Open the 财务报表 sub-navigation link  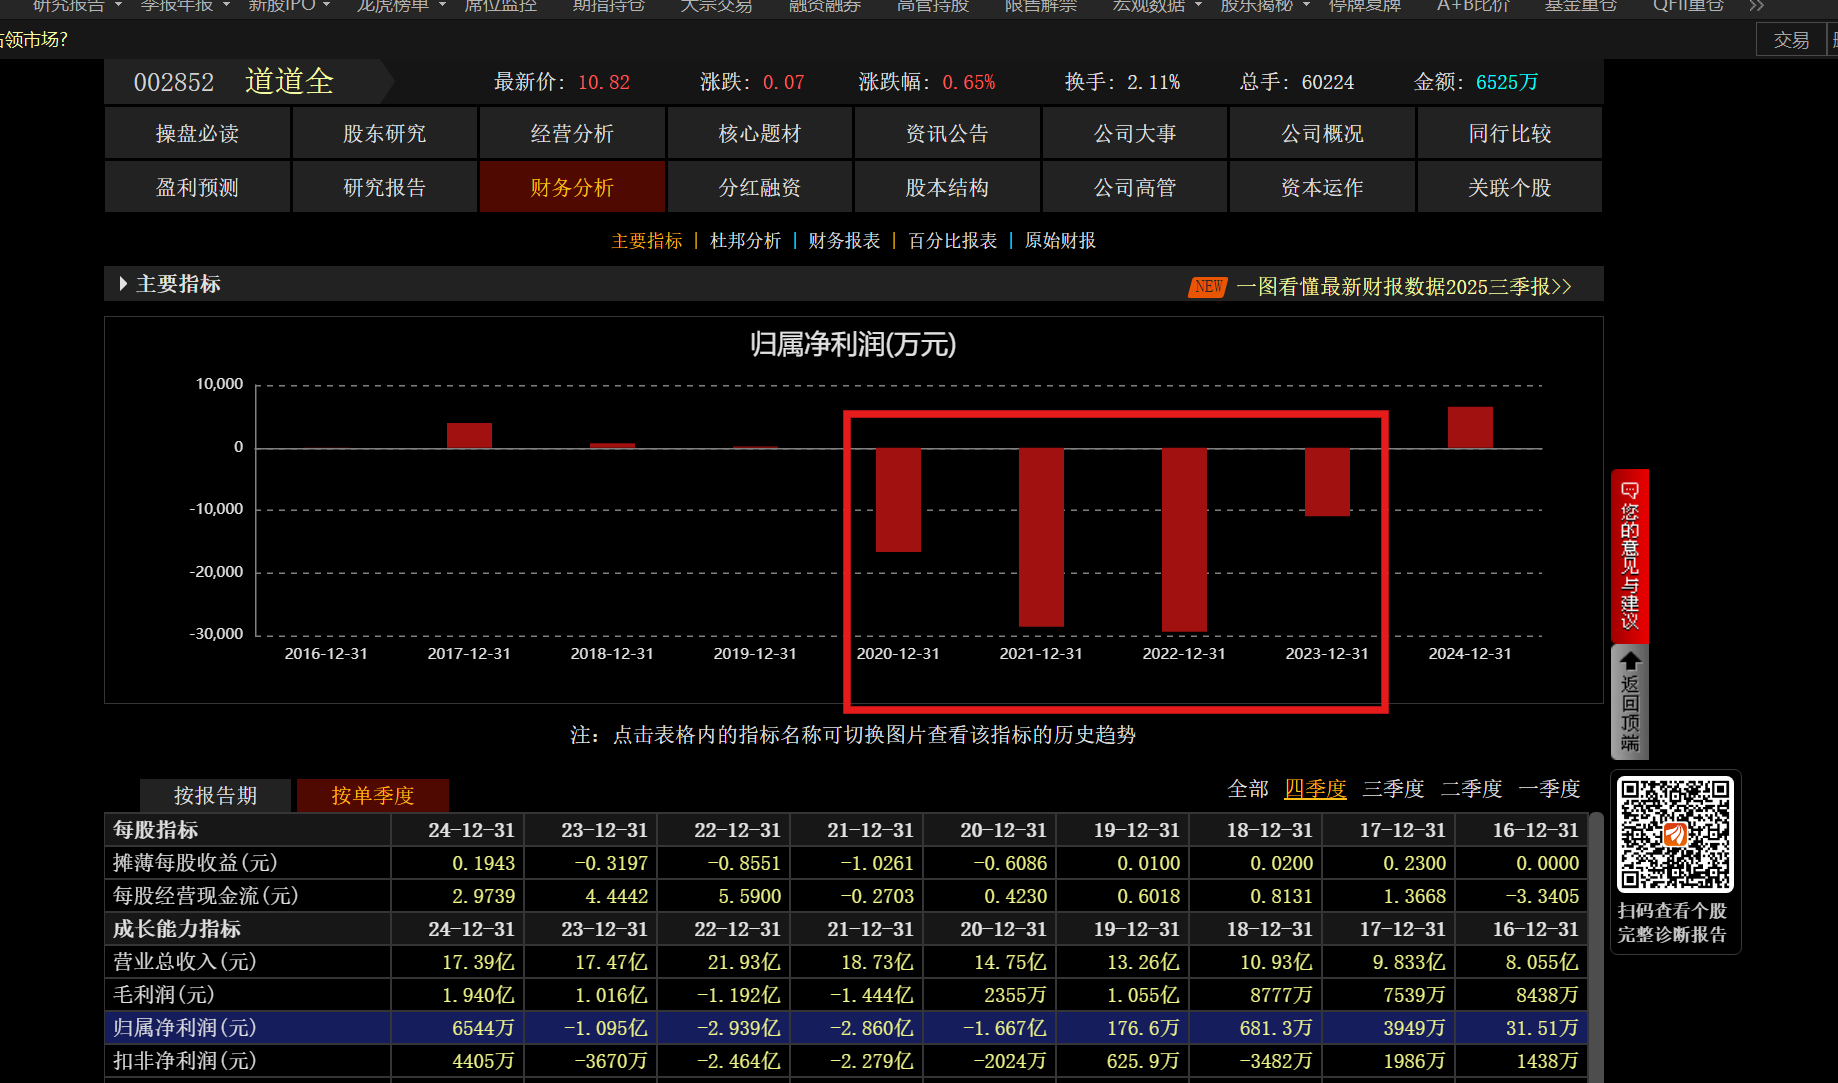click(844, 241)
